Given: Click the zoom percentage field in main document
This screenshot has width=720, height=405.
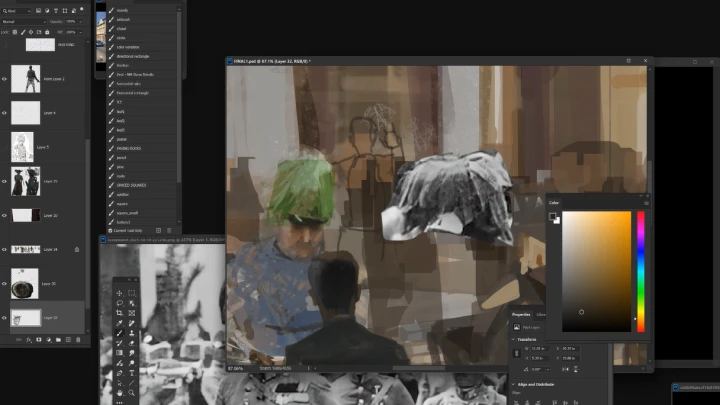Looking at the screenshot, I should 236,368.
